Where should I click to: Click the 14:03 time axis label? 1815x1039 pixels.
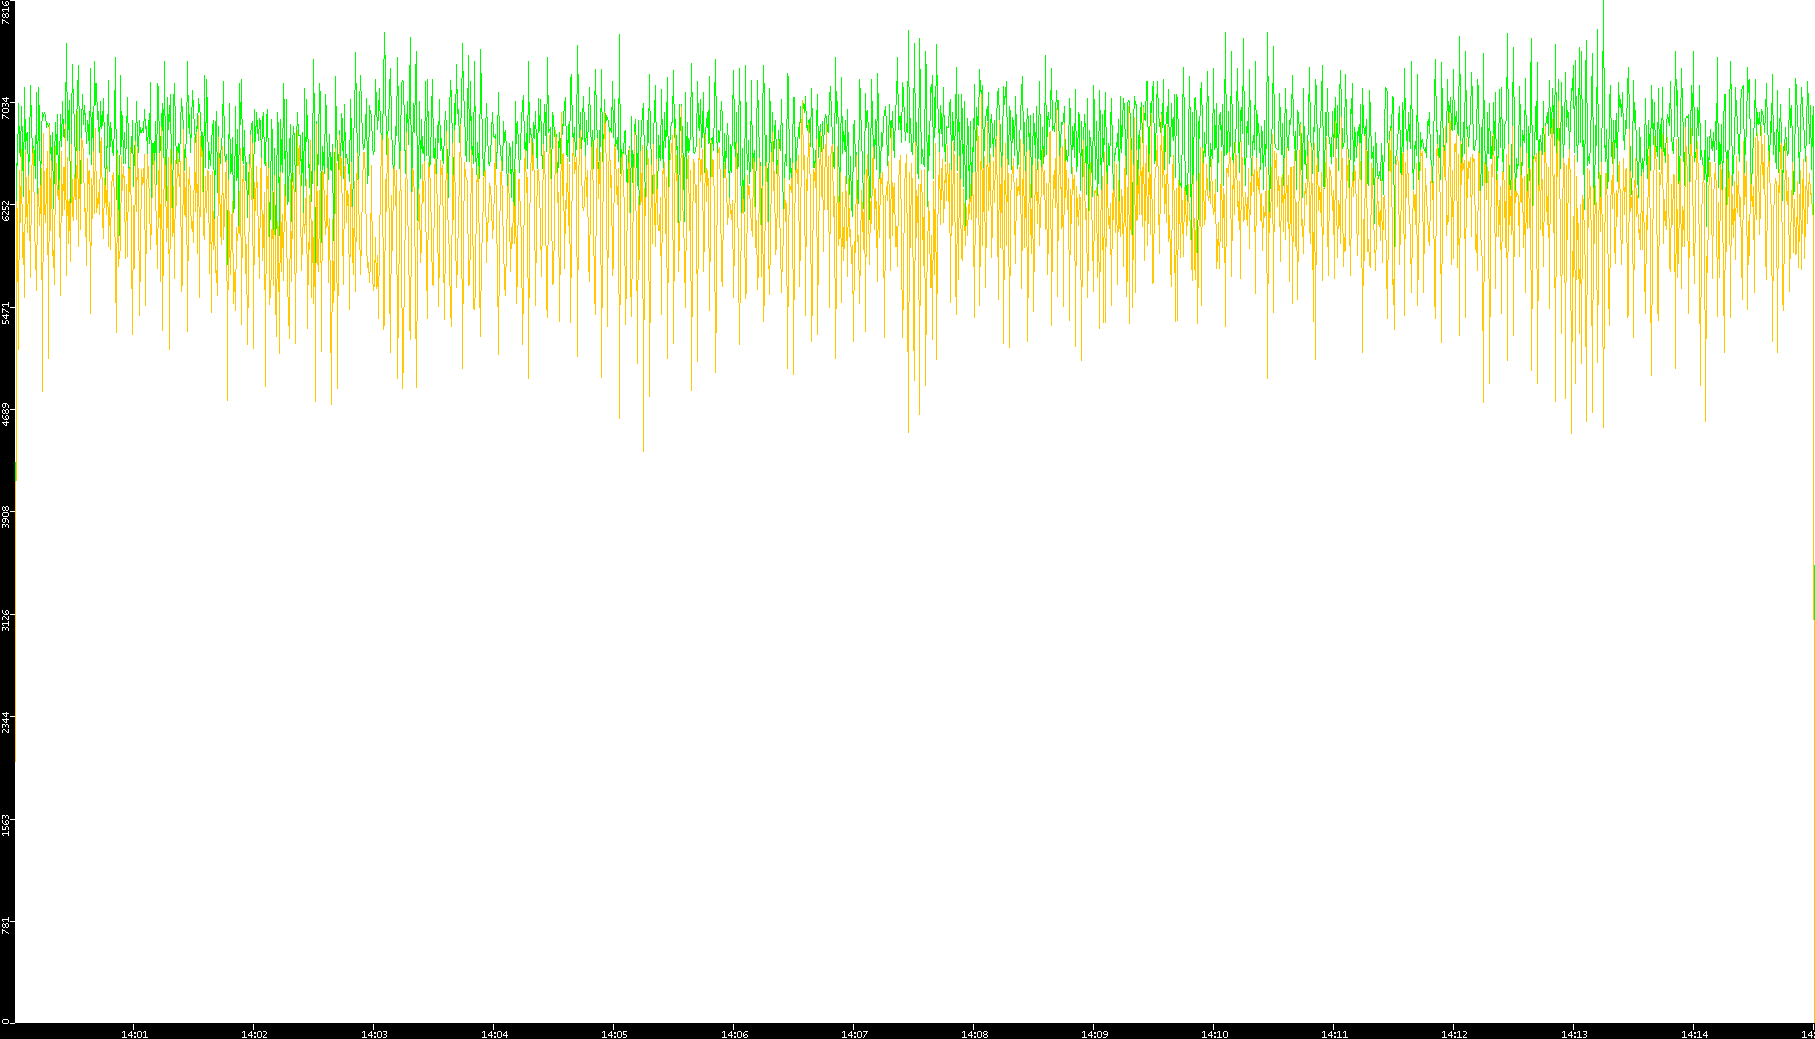click(374, 1033)
